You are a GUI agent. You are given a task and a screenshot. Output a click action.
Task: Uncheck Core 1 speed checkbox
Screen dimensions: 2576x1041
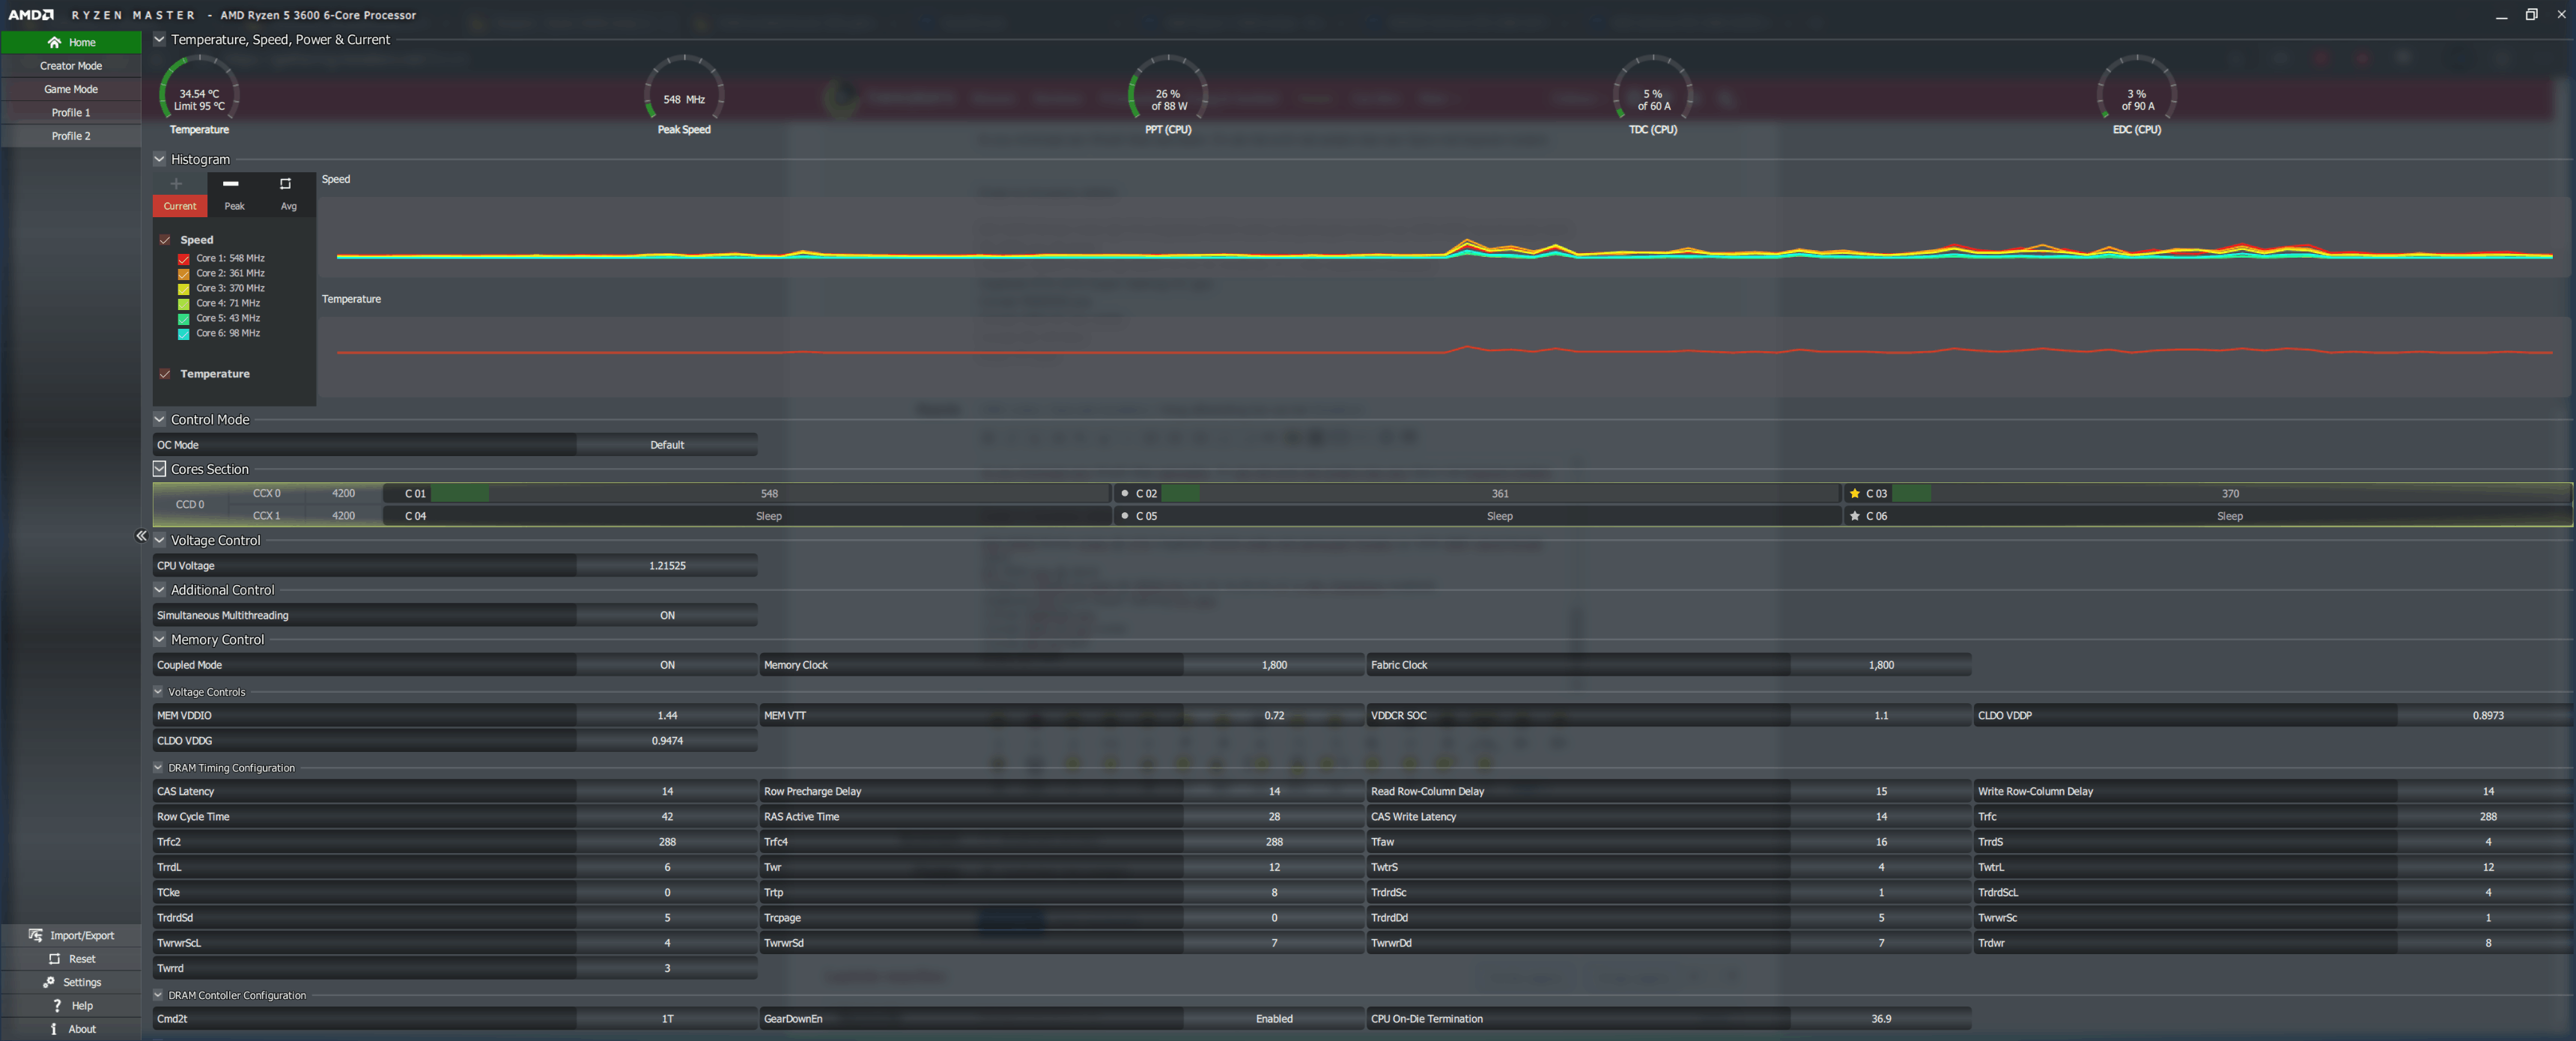click(x=184, y=259)
